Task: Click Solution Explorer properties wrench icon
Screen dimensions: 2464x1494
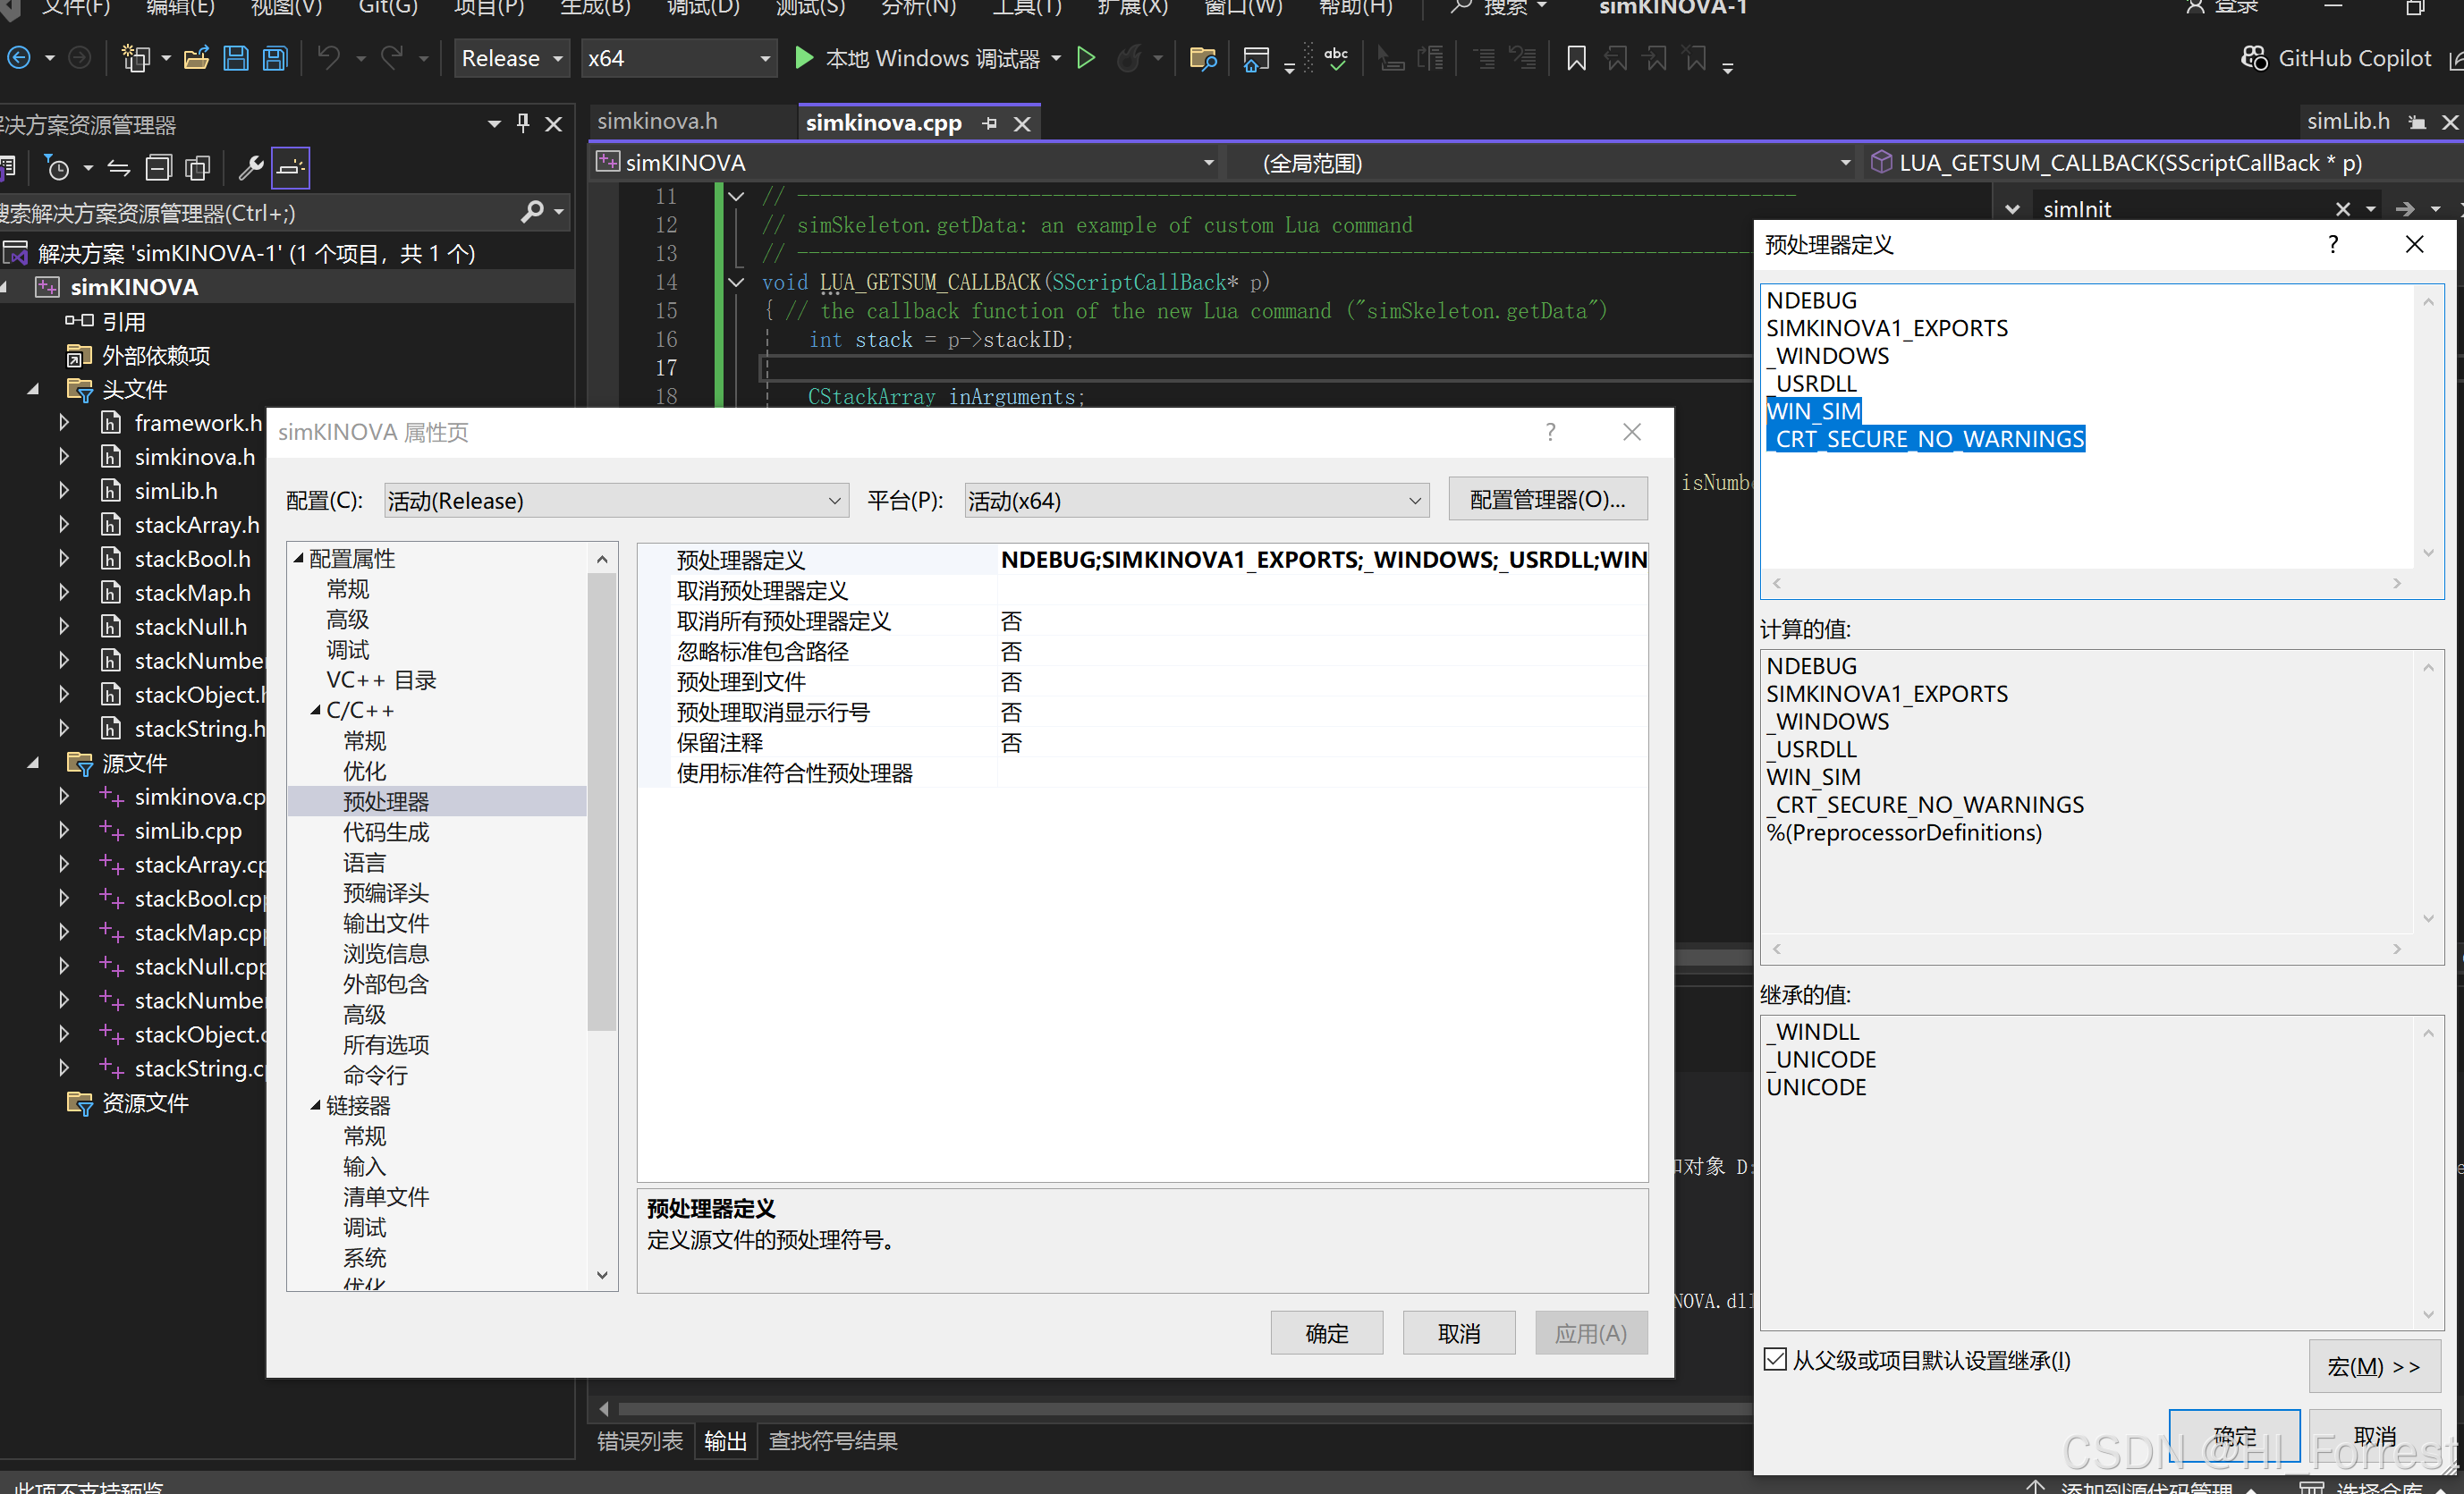Action: (251, 168)
